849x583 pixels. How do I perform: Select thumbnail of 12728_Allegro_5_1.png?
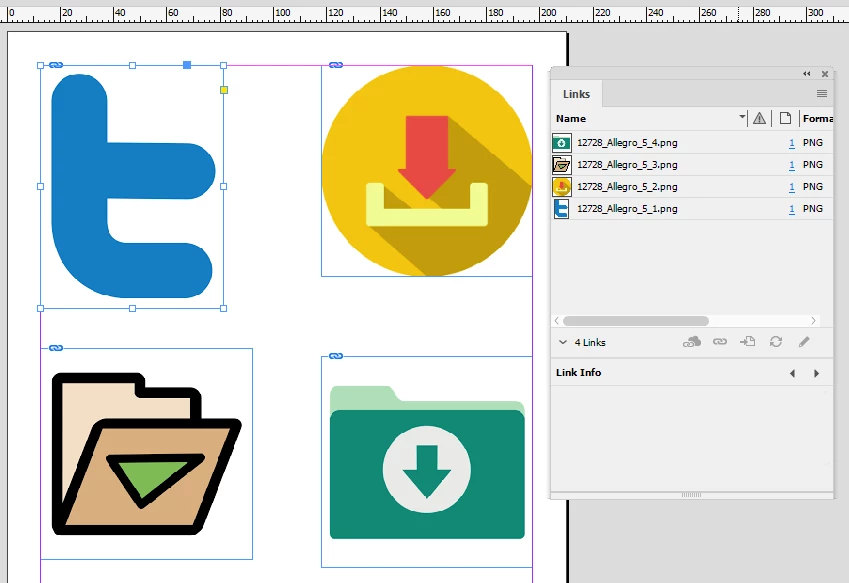(561, 208)
